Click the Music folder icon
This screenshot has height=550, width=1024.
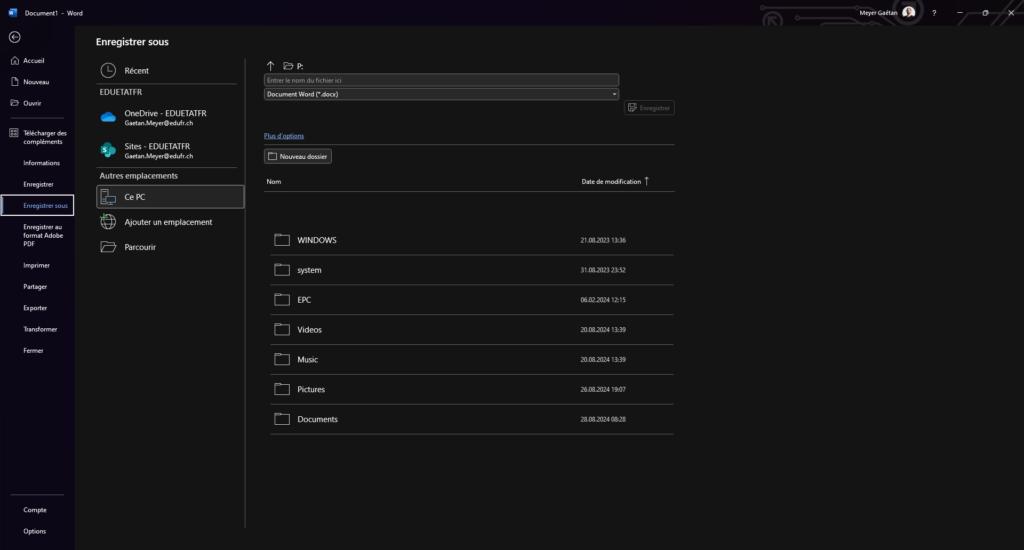click(x=282, y=359)
